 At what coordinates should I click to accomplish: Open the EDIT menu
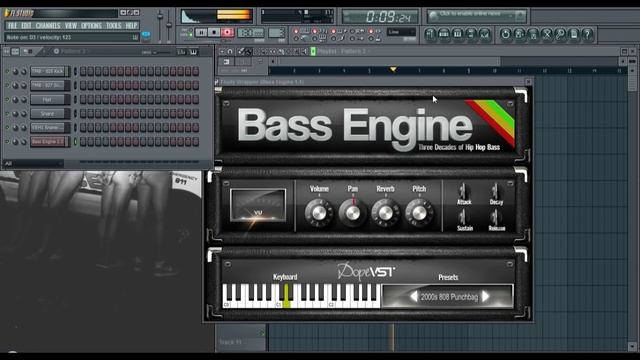tap(26, 25)
